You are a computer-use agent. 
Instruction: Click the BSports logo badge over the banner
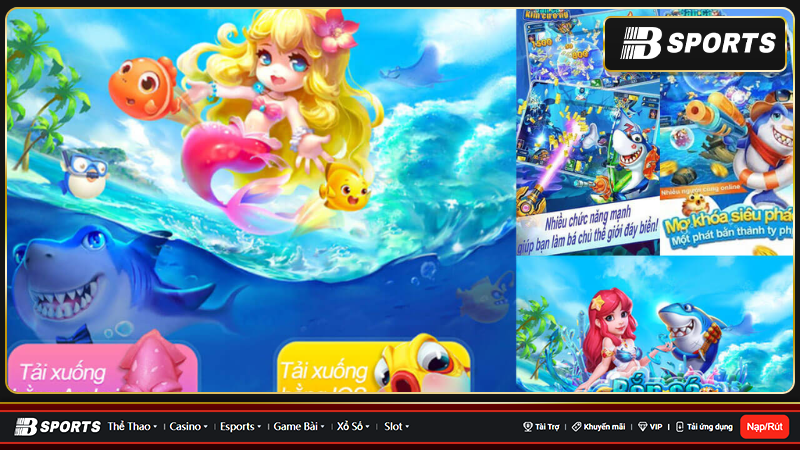point(695,43)
